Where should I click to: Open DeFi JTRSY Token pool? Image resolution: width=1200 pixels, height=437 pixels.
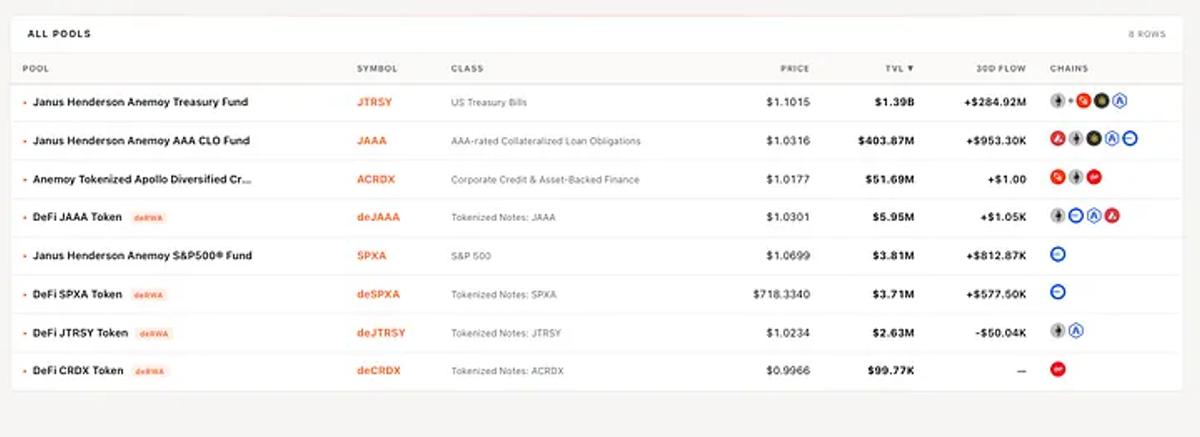click(80, 333)
